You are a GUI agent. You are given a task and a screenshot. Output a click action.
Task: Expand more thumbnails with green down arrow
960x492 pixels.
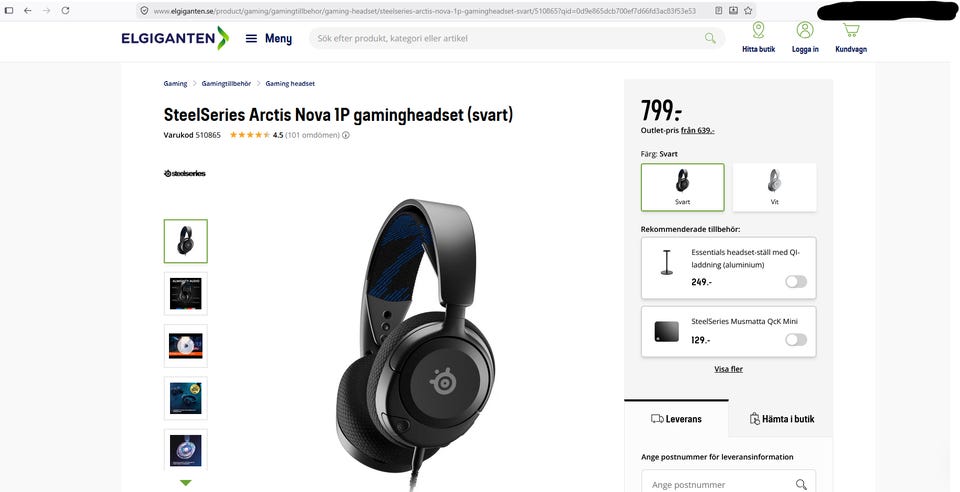coord(186,483)
